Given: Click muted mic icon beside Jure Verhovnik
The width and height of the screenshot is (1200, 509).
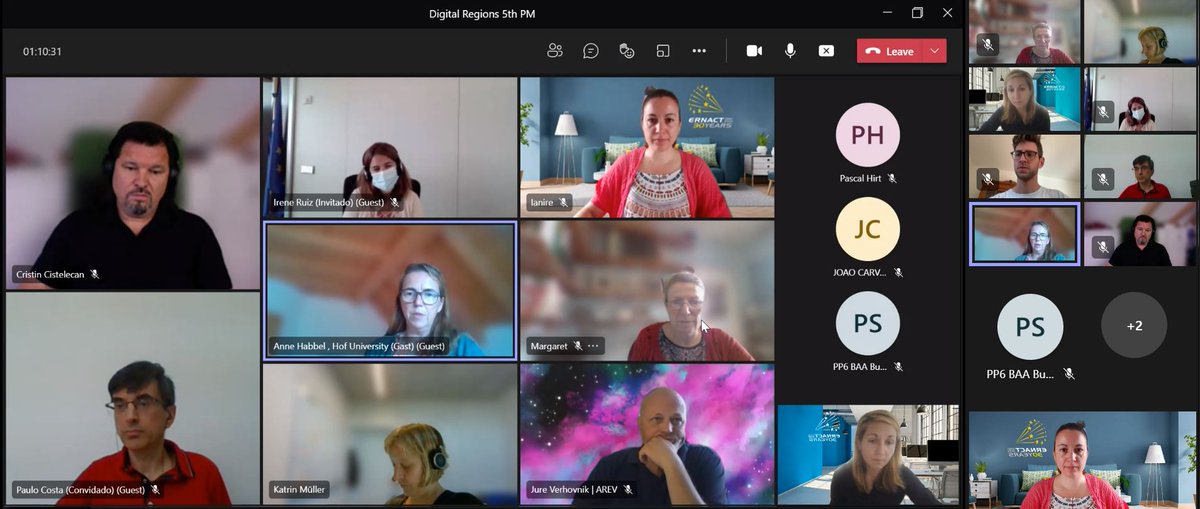Looking at the screenshot, I should 628,490.
